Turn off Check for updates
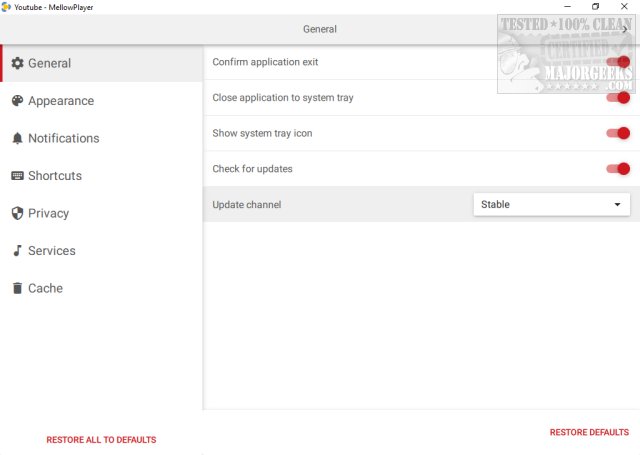Image resolution: width=640 pixels, height=455 pixels. (618, 169)
